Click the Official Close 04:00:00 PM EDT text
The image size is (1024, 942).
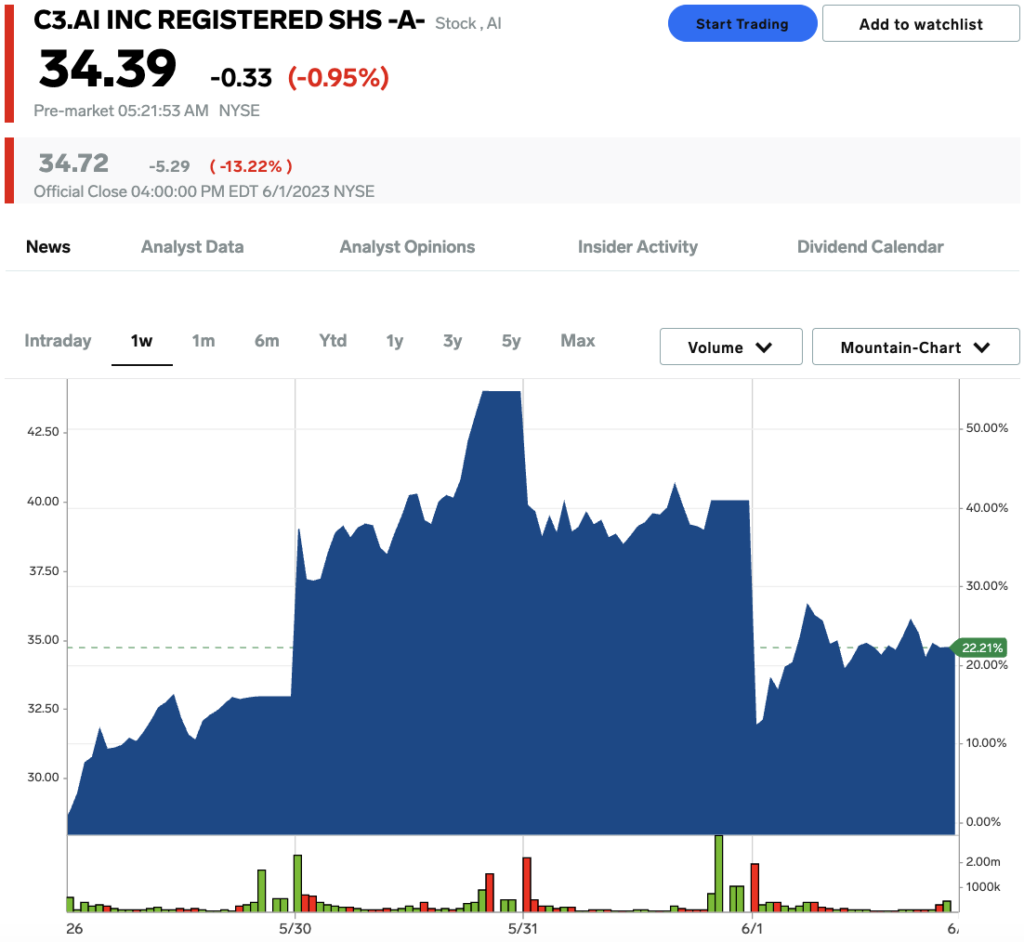point(146,191)
